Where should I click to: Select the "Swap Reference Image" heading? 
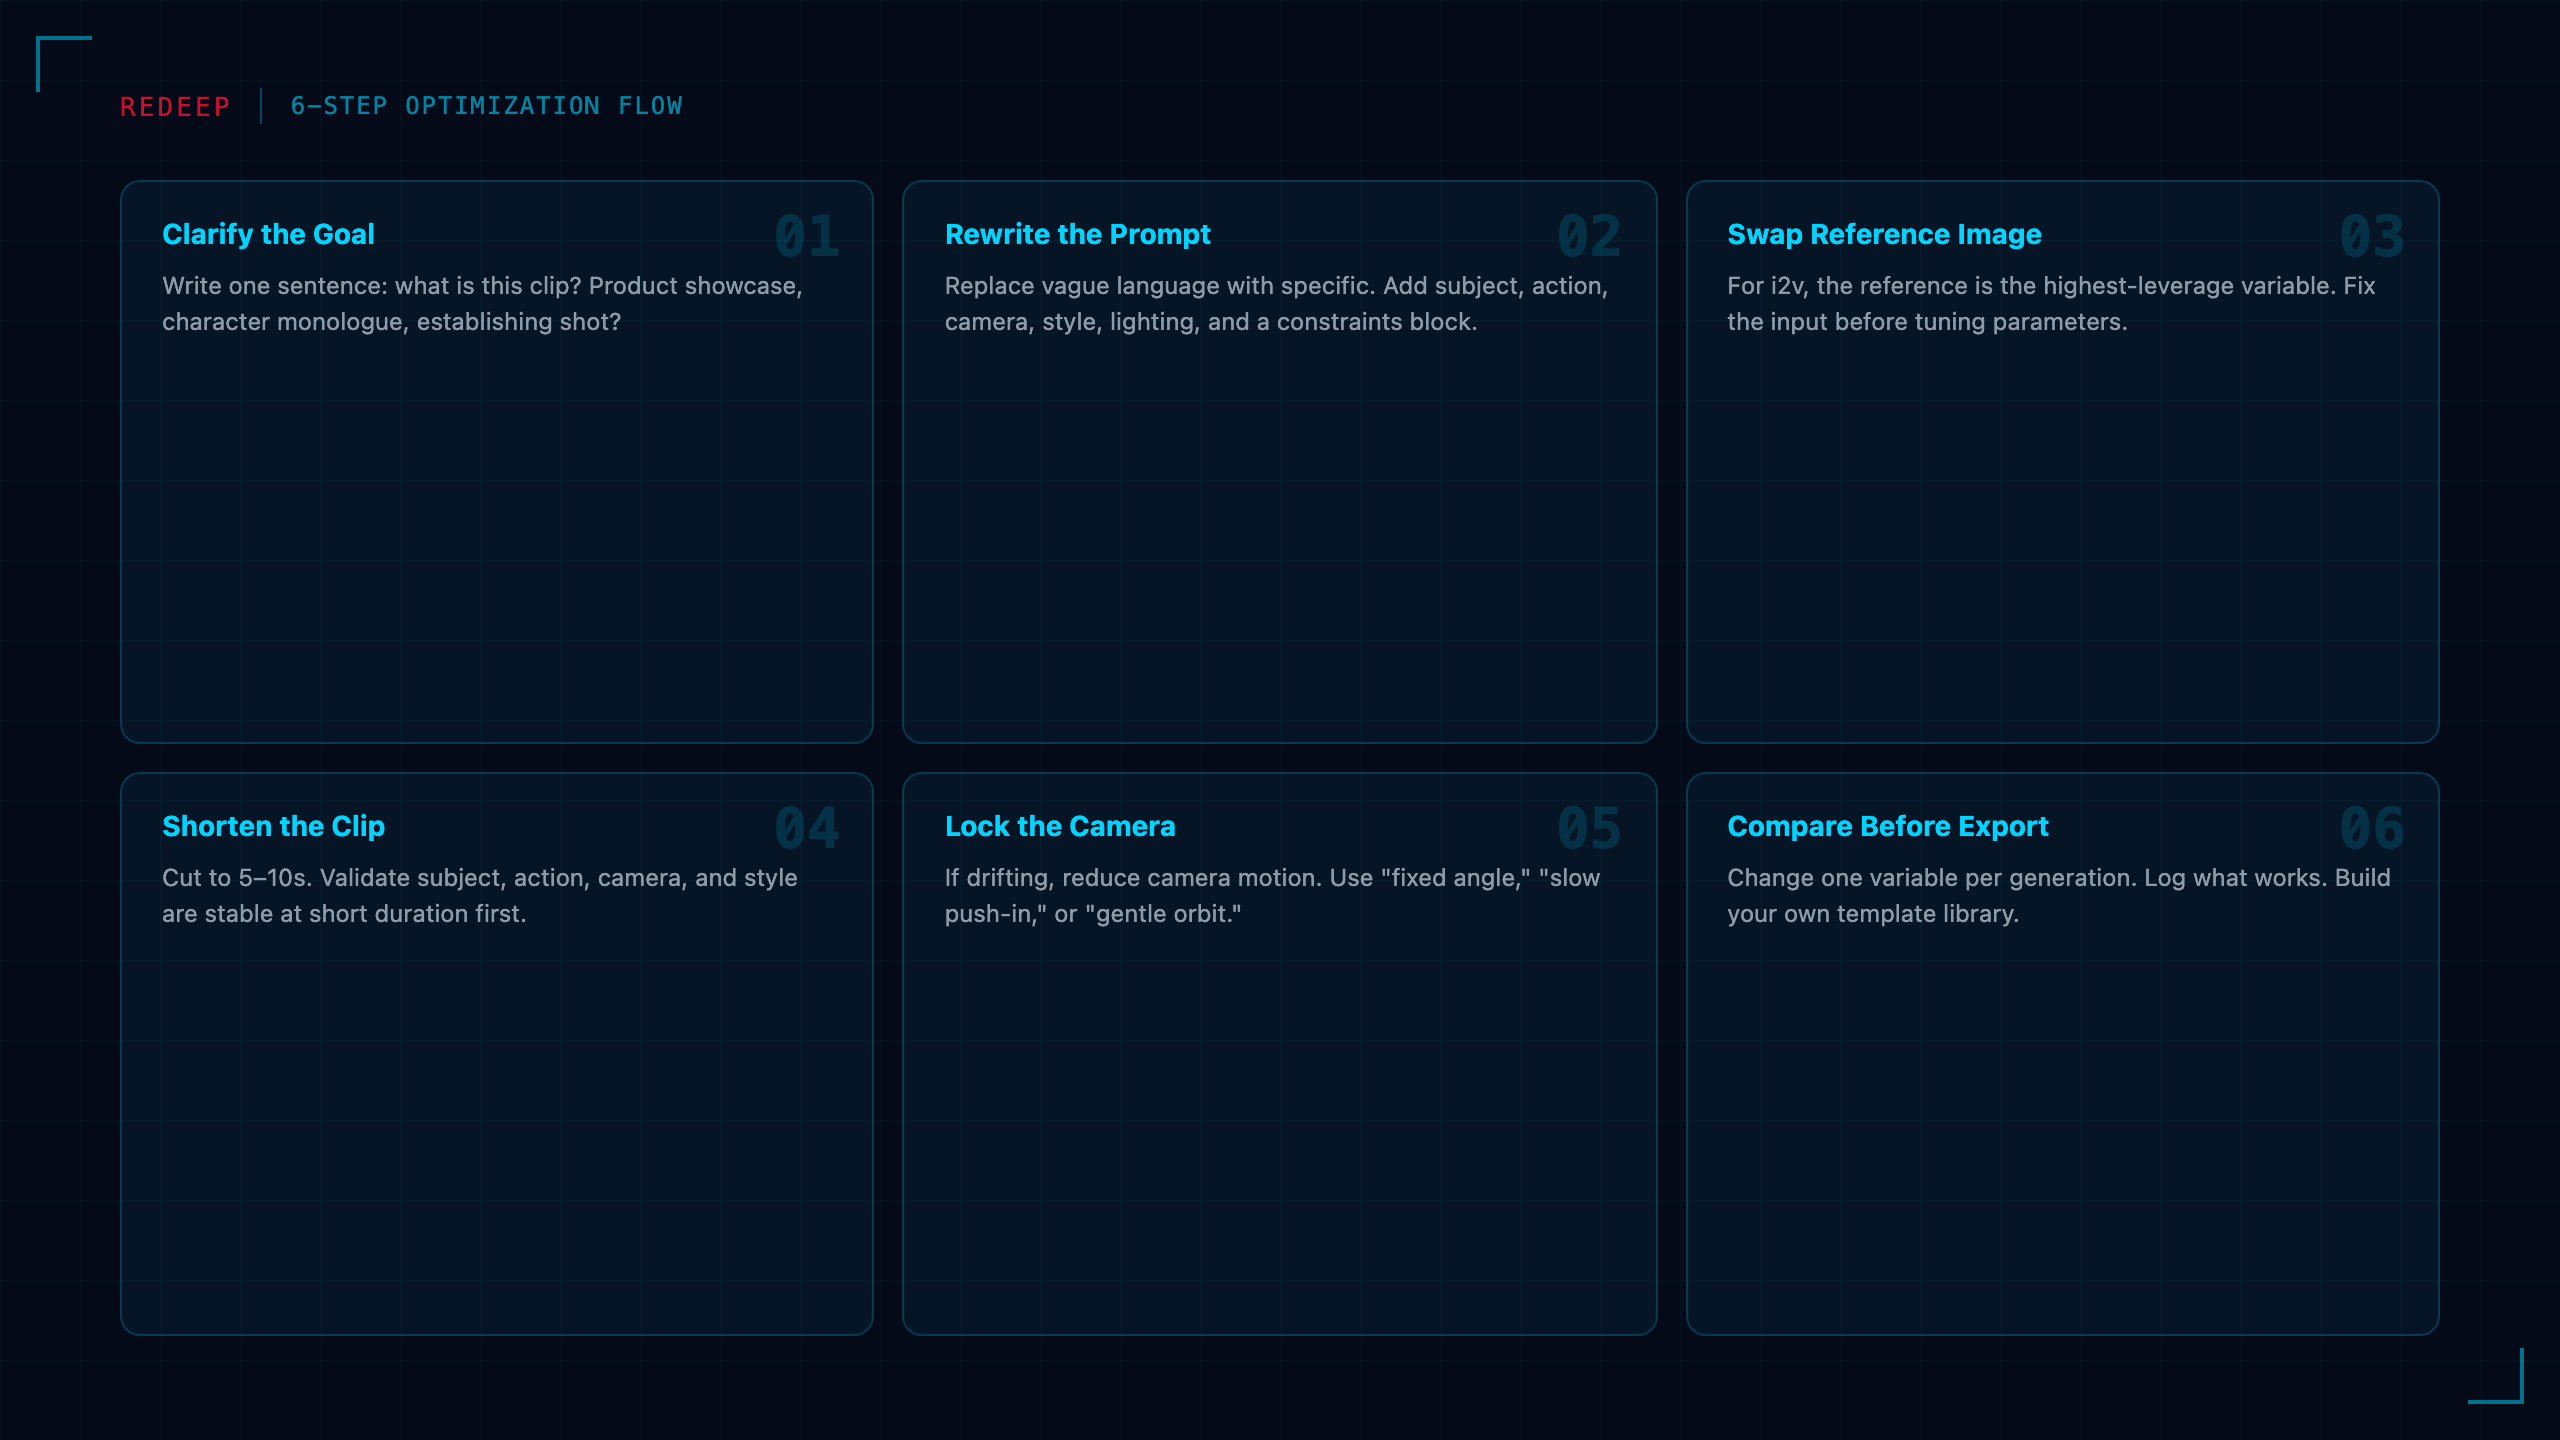pyautogui.click(x=1884, y=234)
